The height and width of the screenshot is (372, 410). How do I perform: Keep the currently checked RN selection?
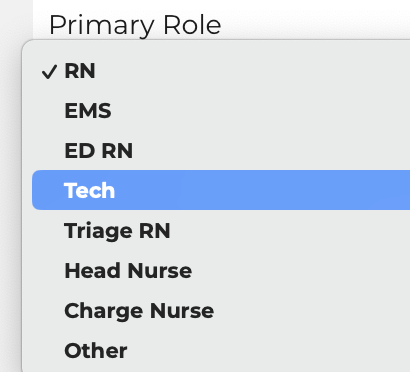coord(221,71)
